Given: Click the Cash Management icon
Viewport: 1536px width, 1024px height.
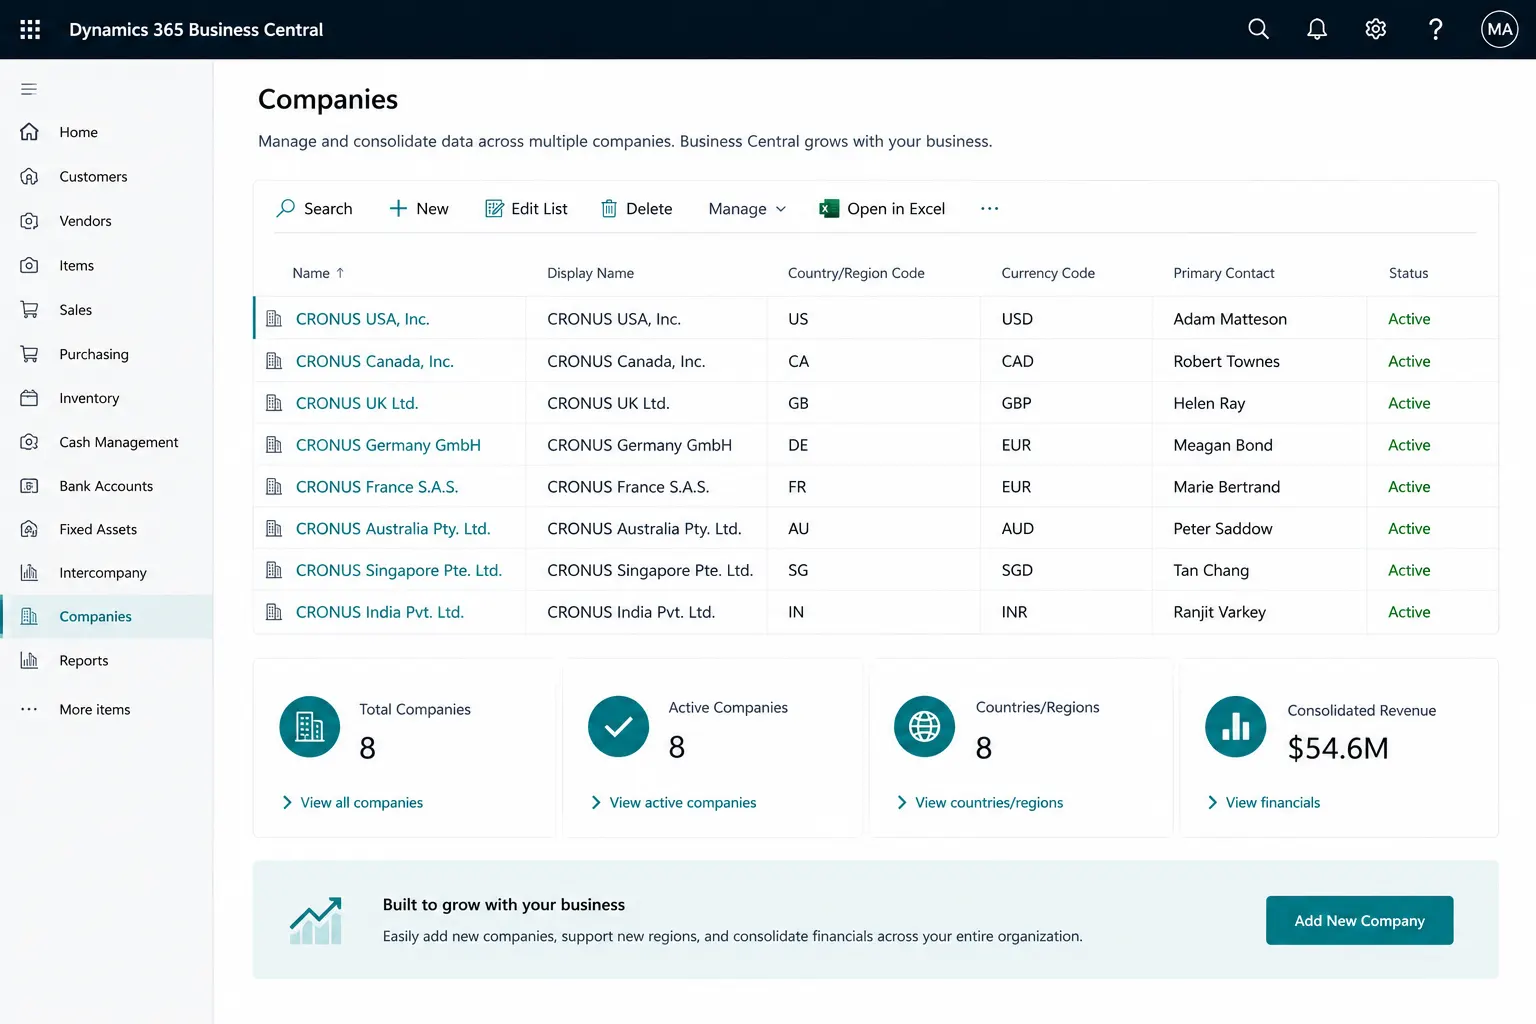Looking at the screenshot, I should coord(29,442).
